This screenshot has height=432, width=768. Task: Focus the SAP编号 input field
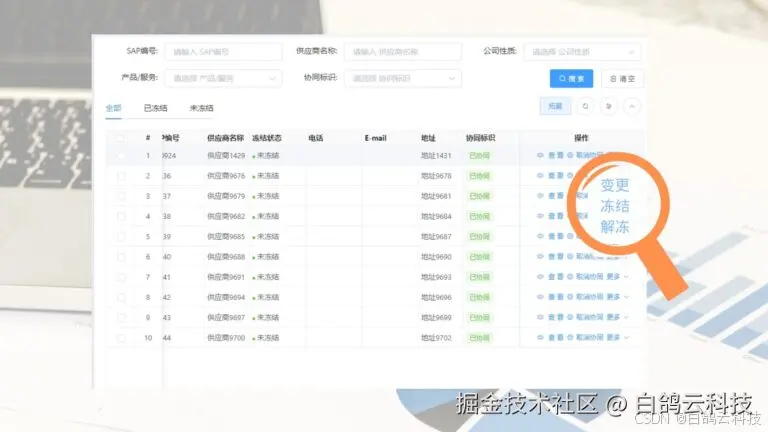point(223,51)
